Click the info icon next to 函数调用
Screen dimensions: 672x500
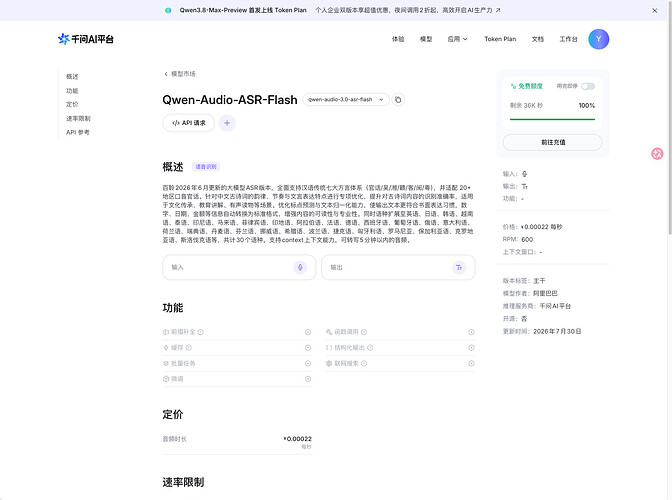[x=364, y=332]
